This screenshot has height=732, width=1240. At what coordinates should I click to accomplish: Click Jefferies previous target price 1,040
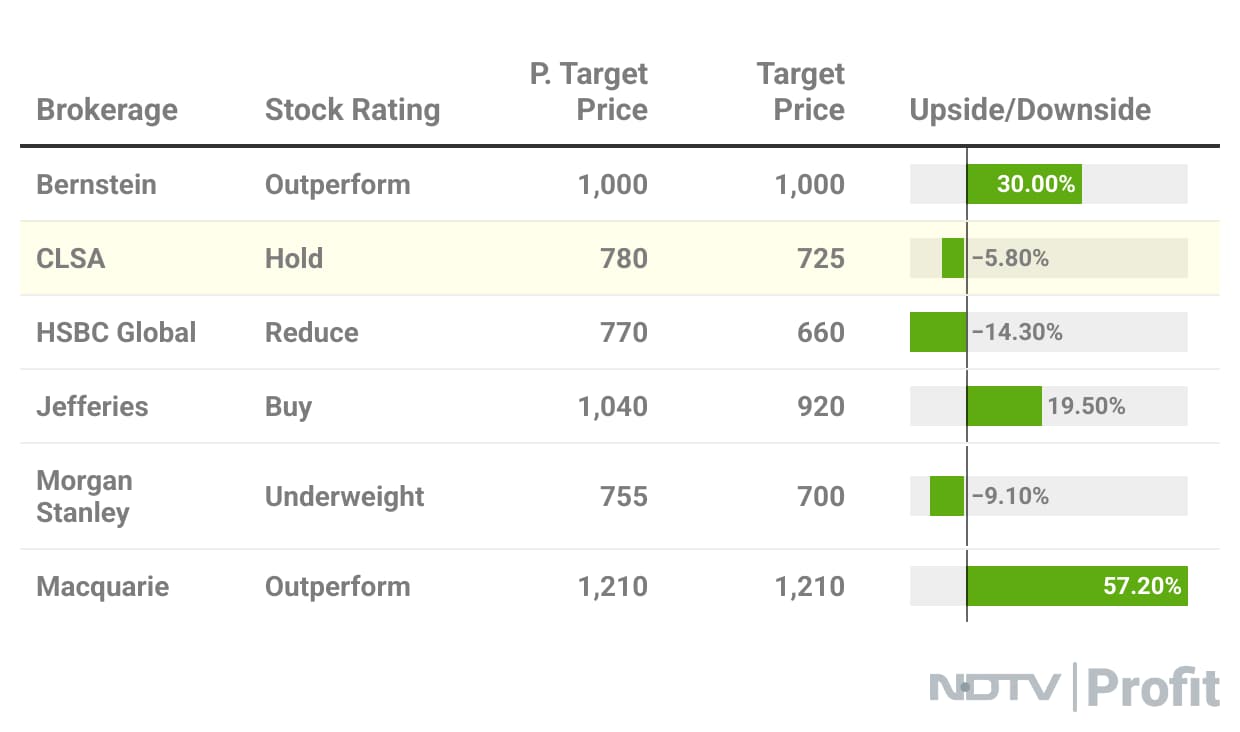tap(612, 406)
